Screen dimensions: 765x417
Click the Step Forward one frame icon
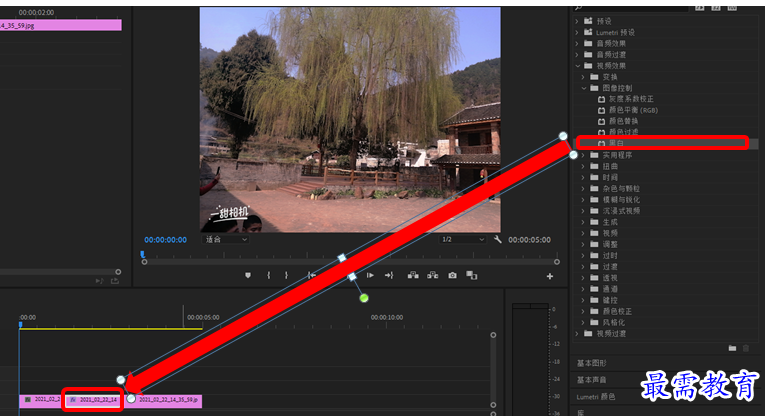click(x=370, y=276)
